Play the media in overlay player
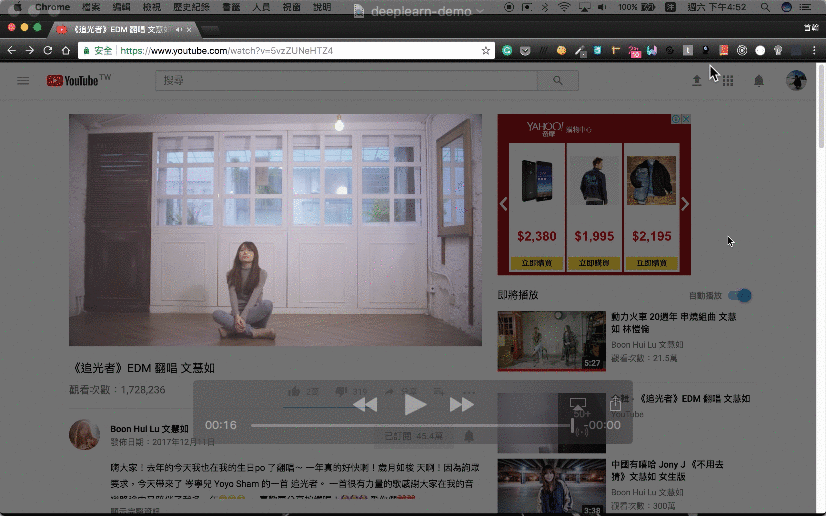Viewport: 826px width, 516px height. [x=415, y=405]
